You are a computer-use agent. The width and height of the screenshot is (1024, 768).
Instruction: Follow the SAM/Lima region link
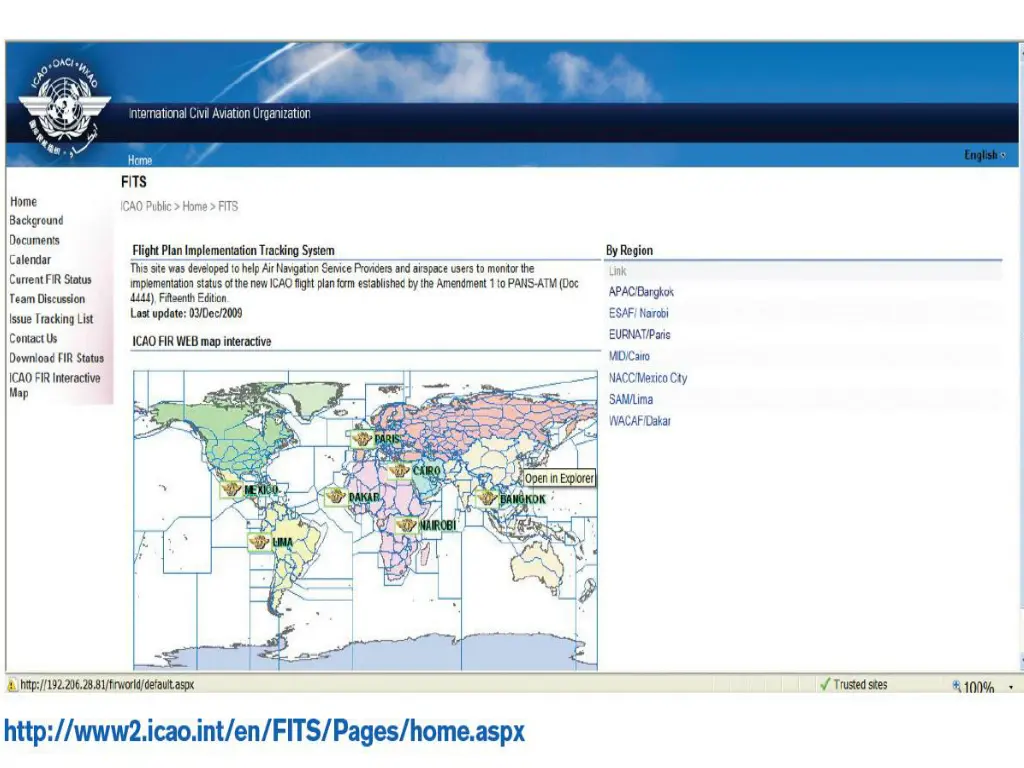[x=631, y=400]
